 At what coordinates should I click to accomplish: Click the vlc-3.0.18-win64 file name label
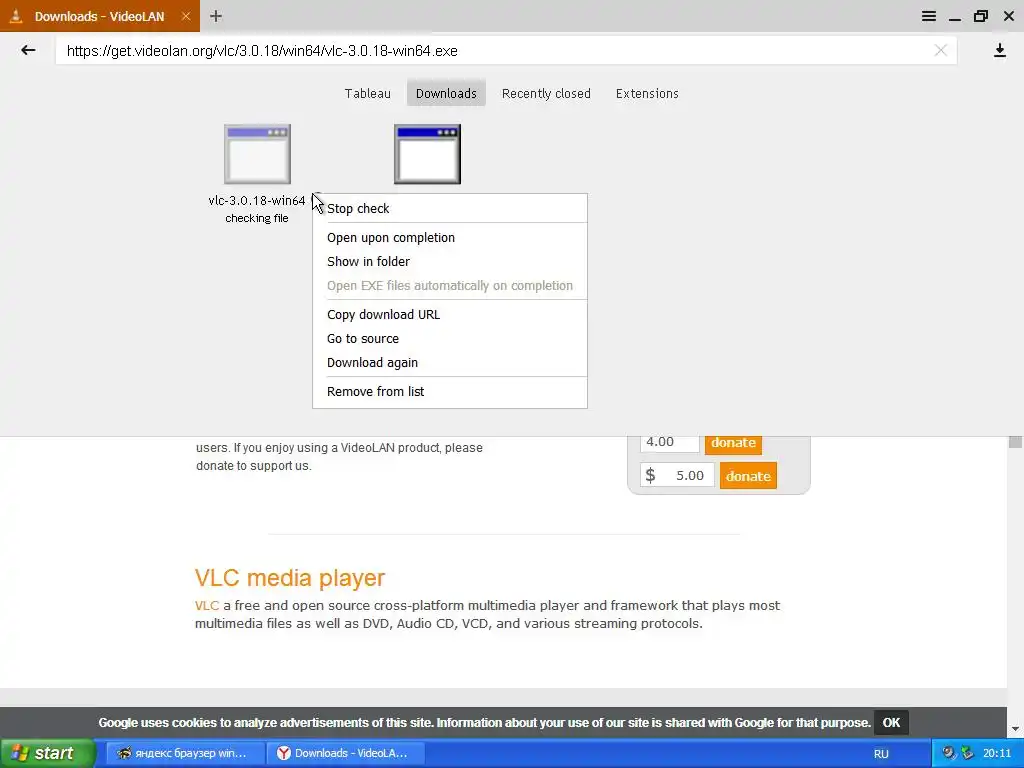(x=257, y=200)
